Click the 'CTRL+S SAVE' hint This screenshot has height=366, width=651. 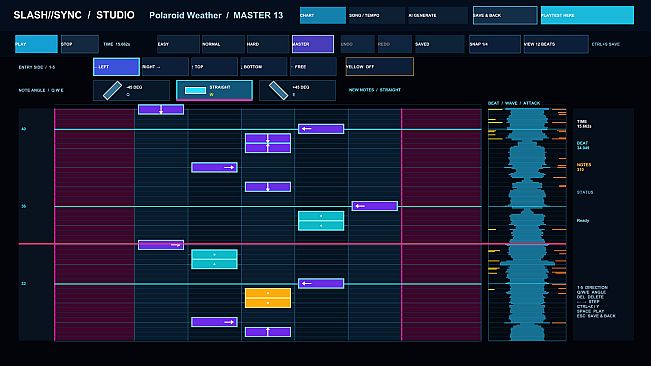click(606, 44)
